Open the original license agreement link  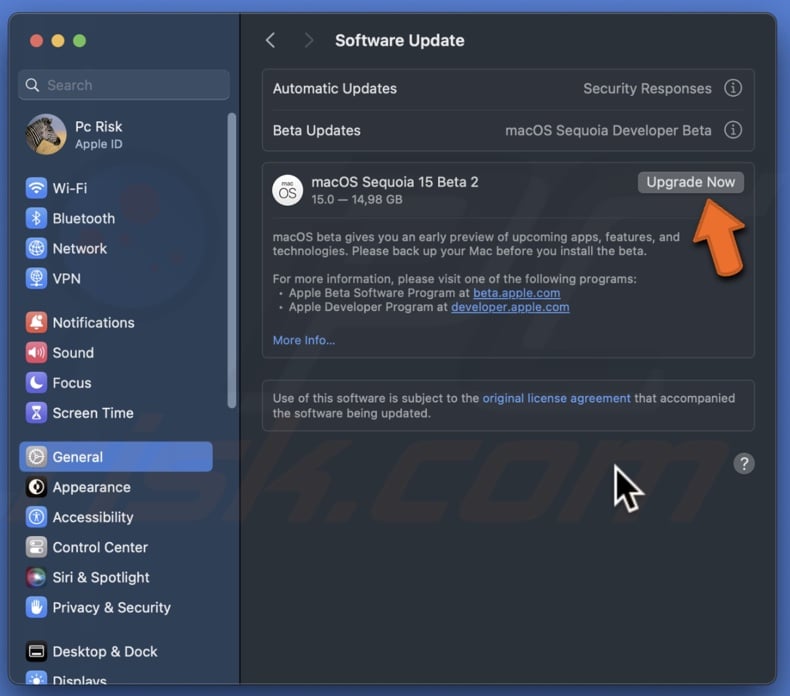[x=556, y=398]
